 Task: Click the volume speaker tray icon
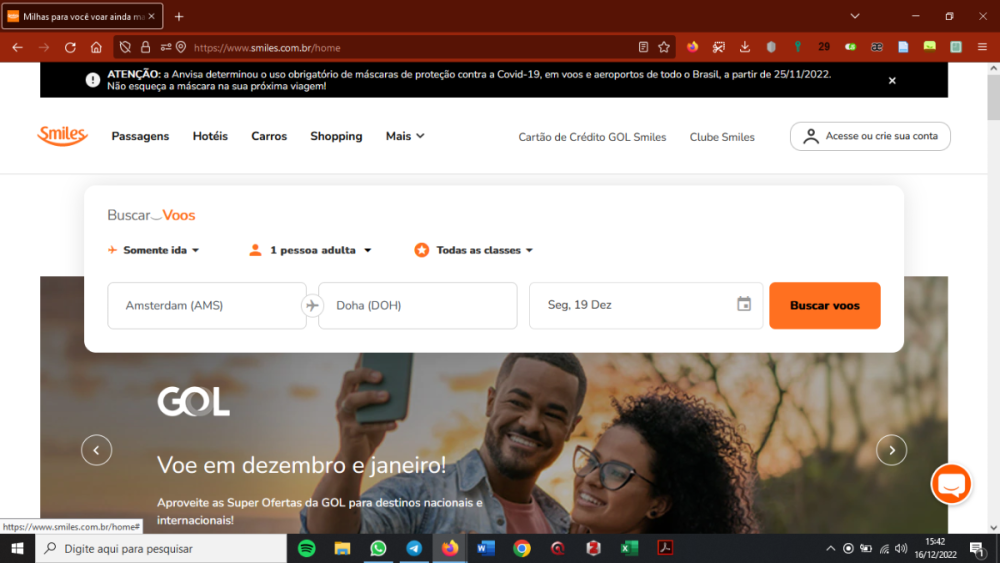(901, 548)
